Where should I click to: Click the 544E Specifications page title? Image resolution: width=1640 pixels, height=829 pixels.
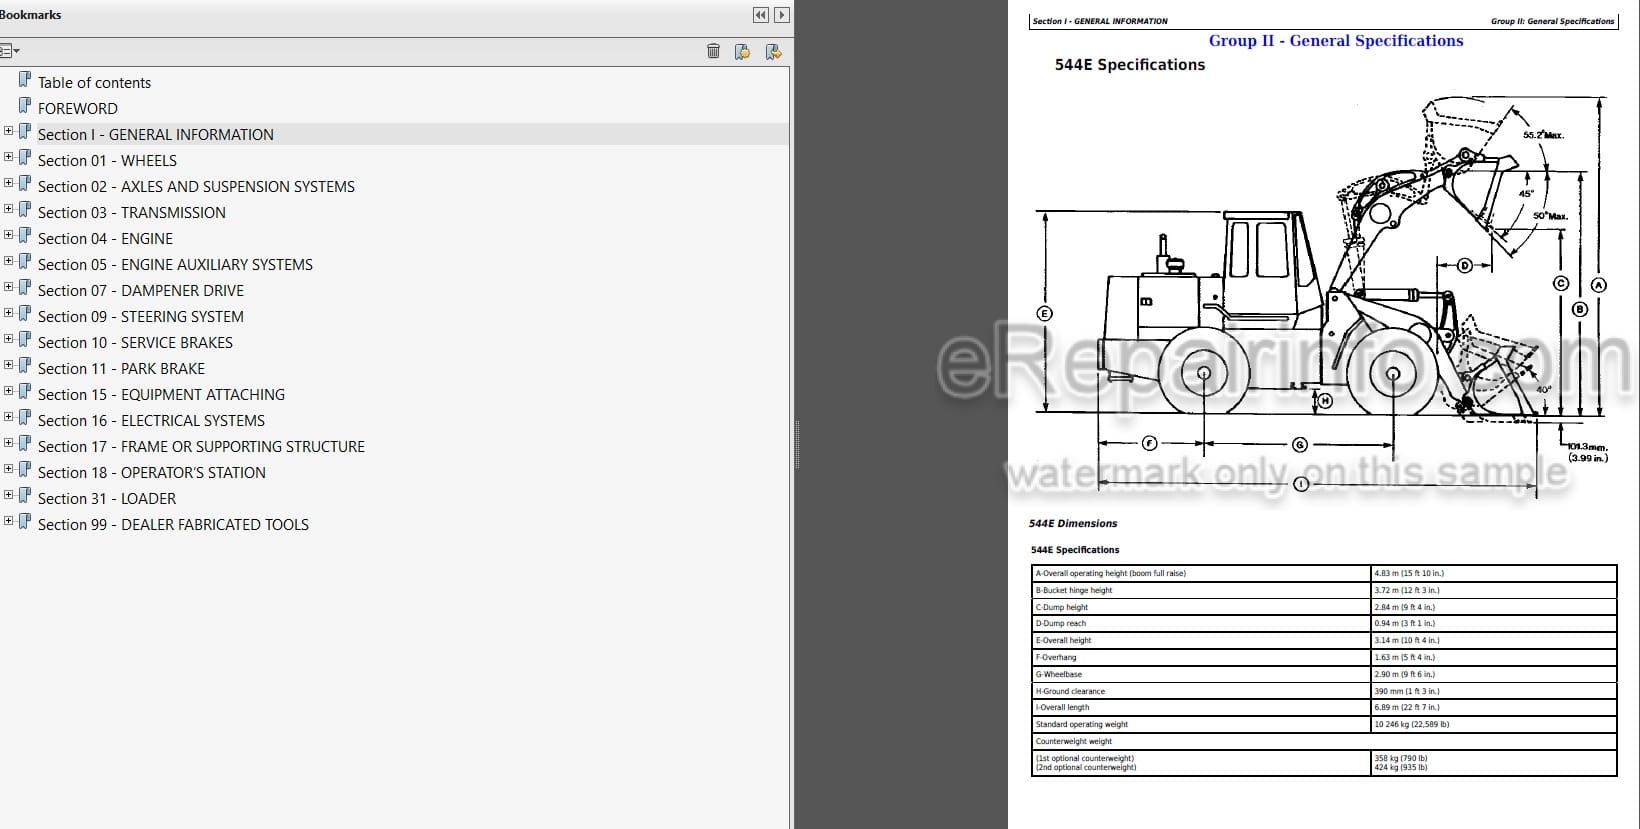(1130, 65)
